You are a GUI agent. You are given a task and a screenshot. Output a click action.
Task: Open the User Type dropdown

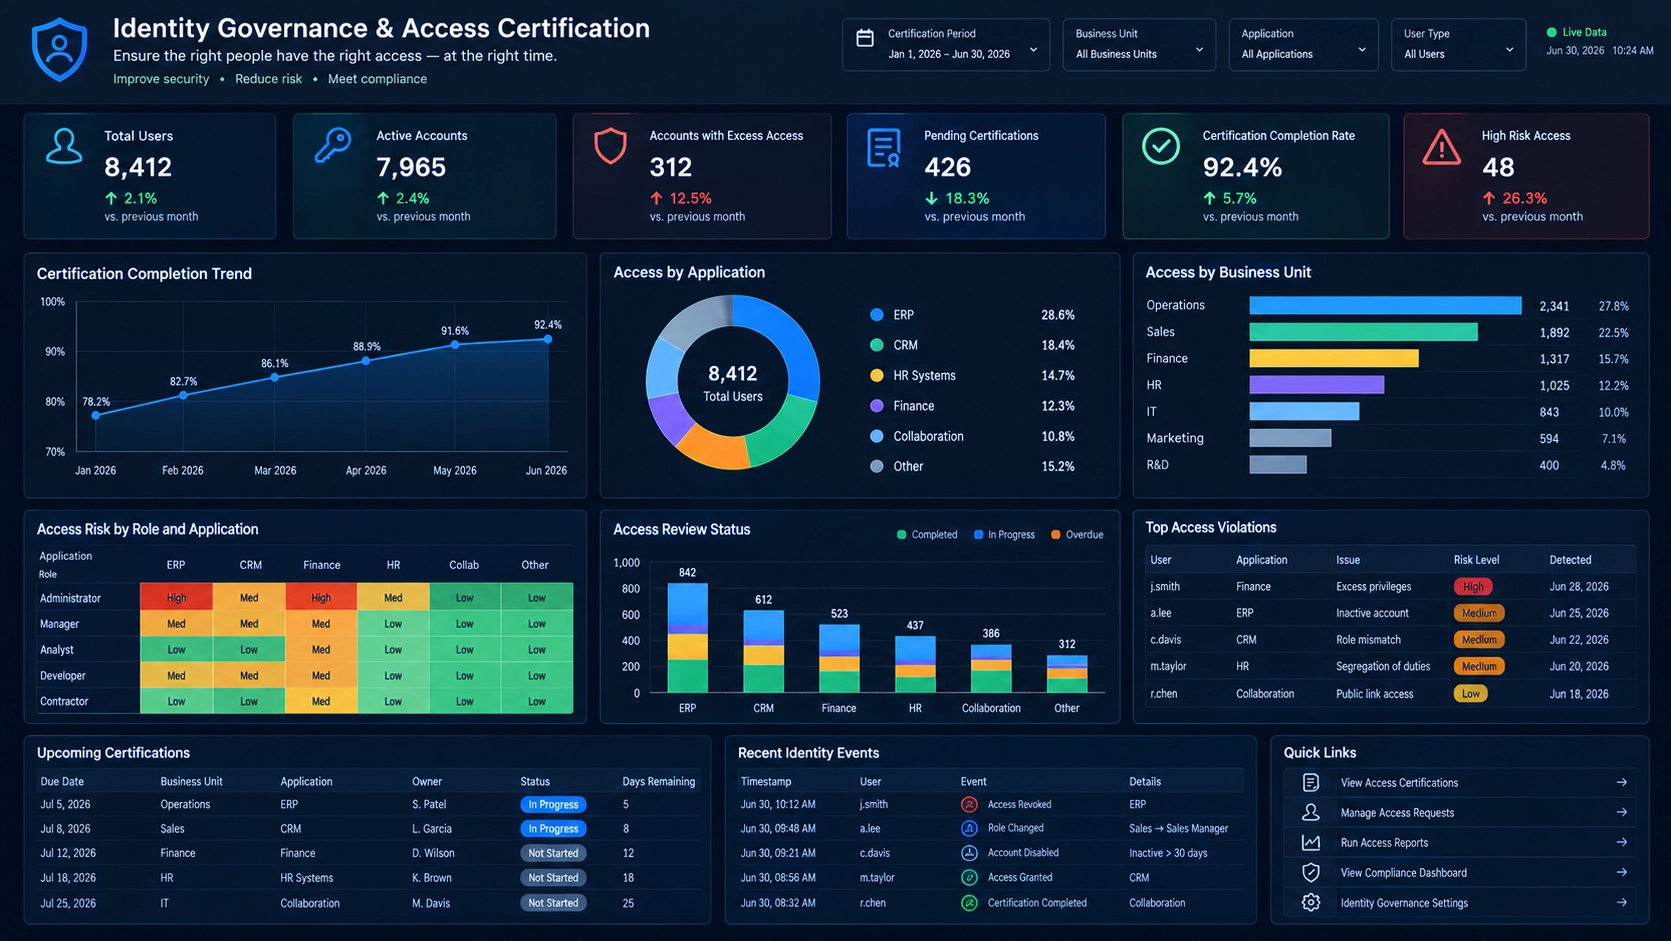pos(1458,45)
